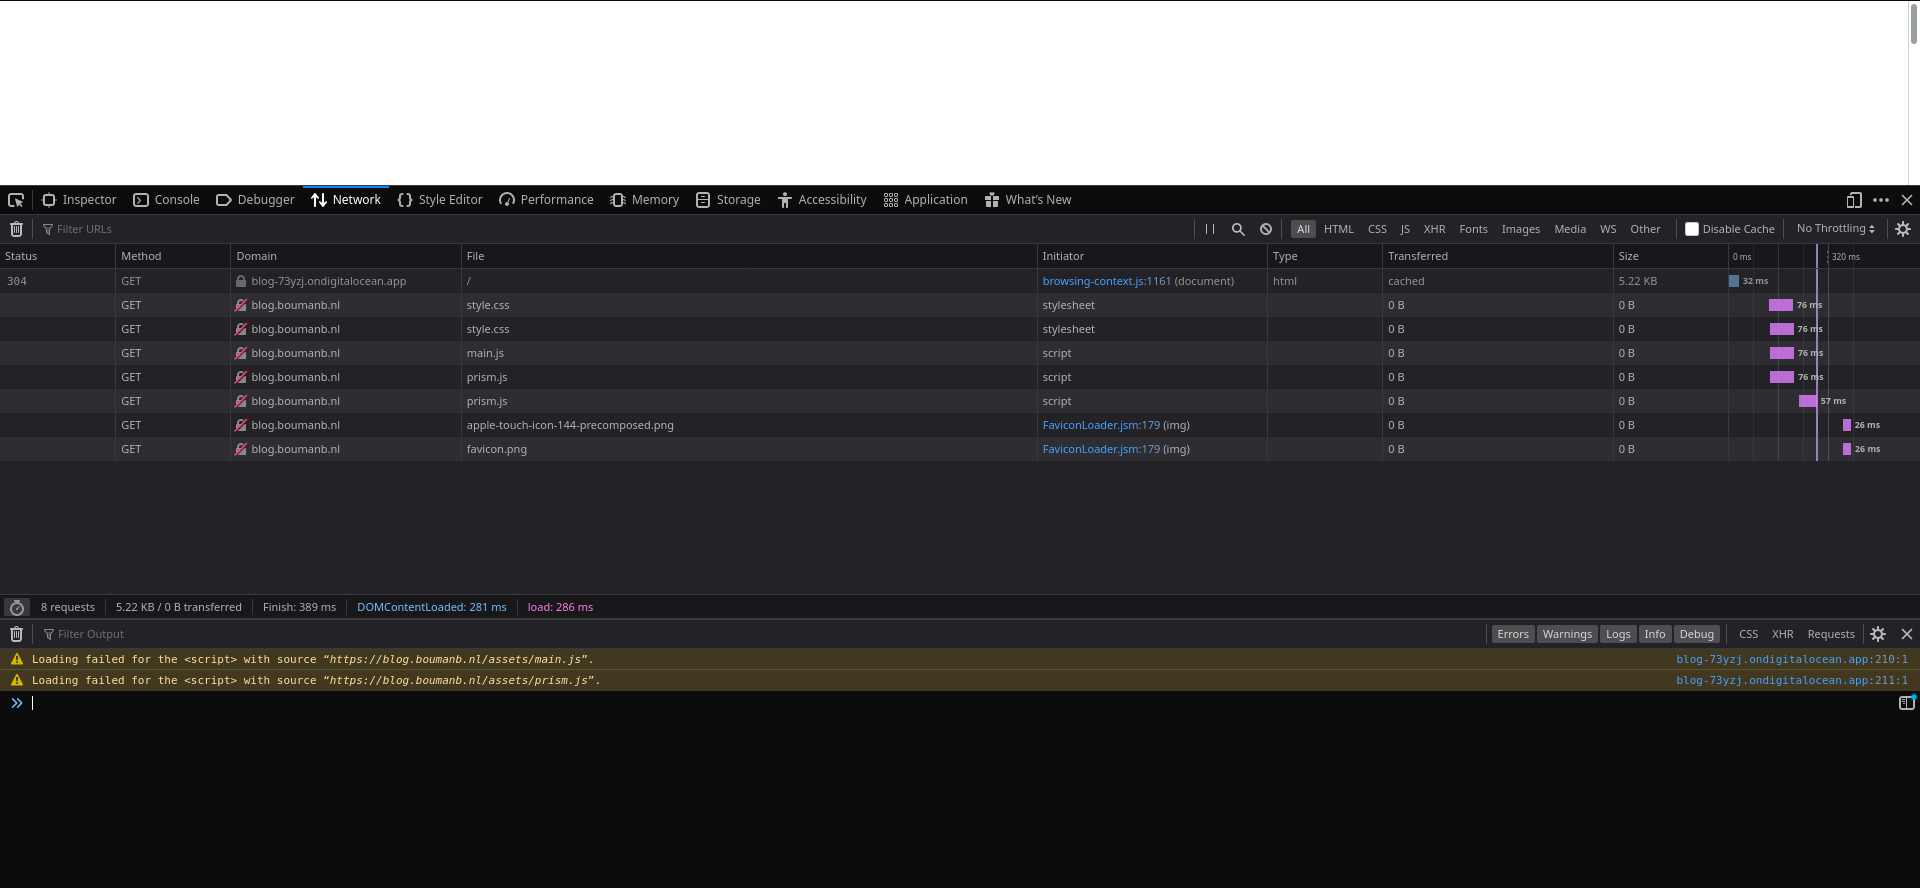Enable the Disable Cache checkbox
This screenshot has height=888, width=1920.
pyautogui.click(x=1692, y=229)
